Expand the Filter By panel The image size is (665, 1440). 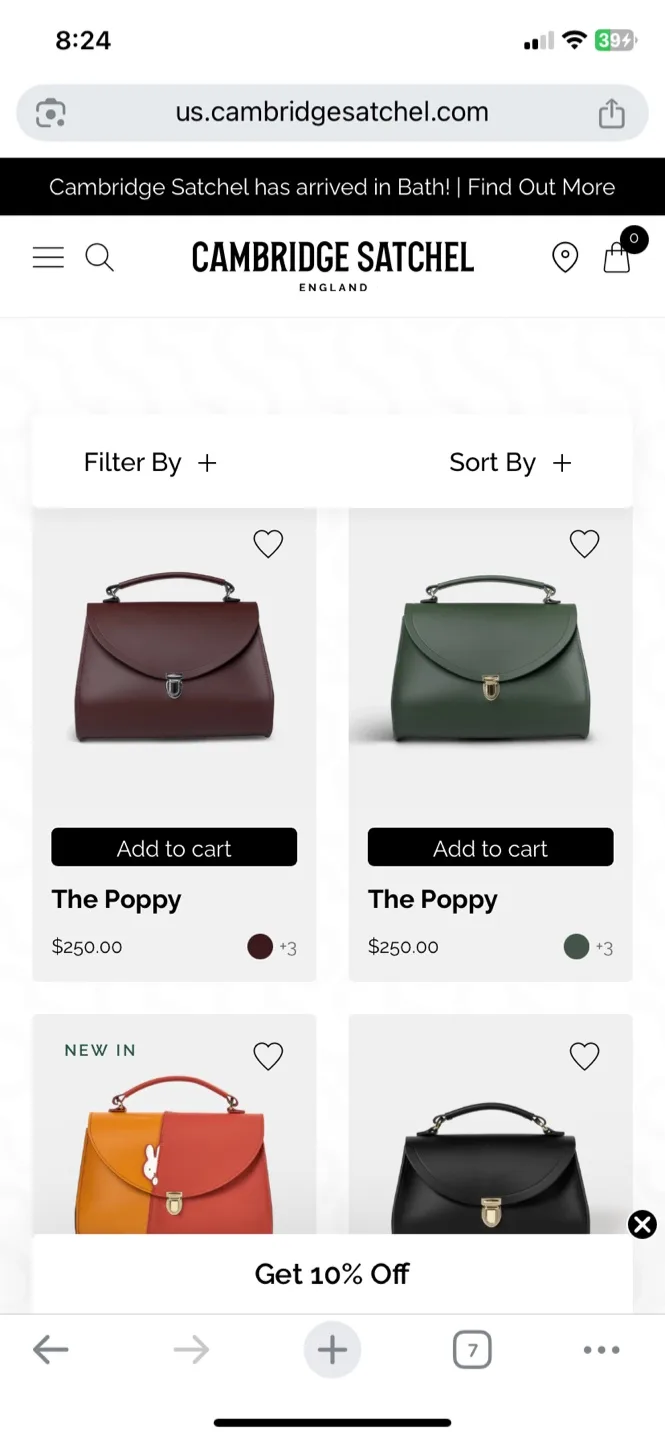click(150, 462)
